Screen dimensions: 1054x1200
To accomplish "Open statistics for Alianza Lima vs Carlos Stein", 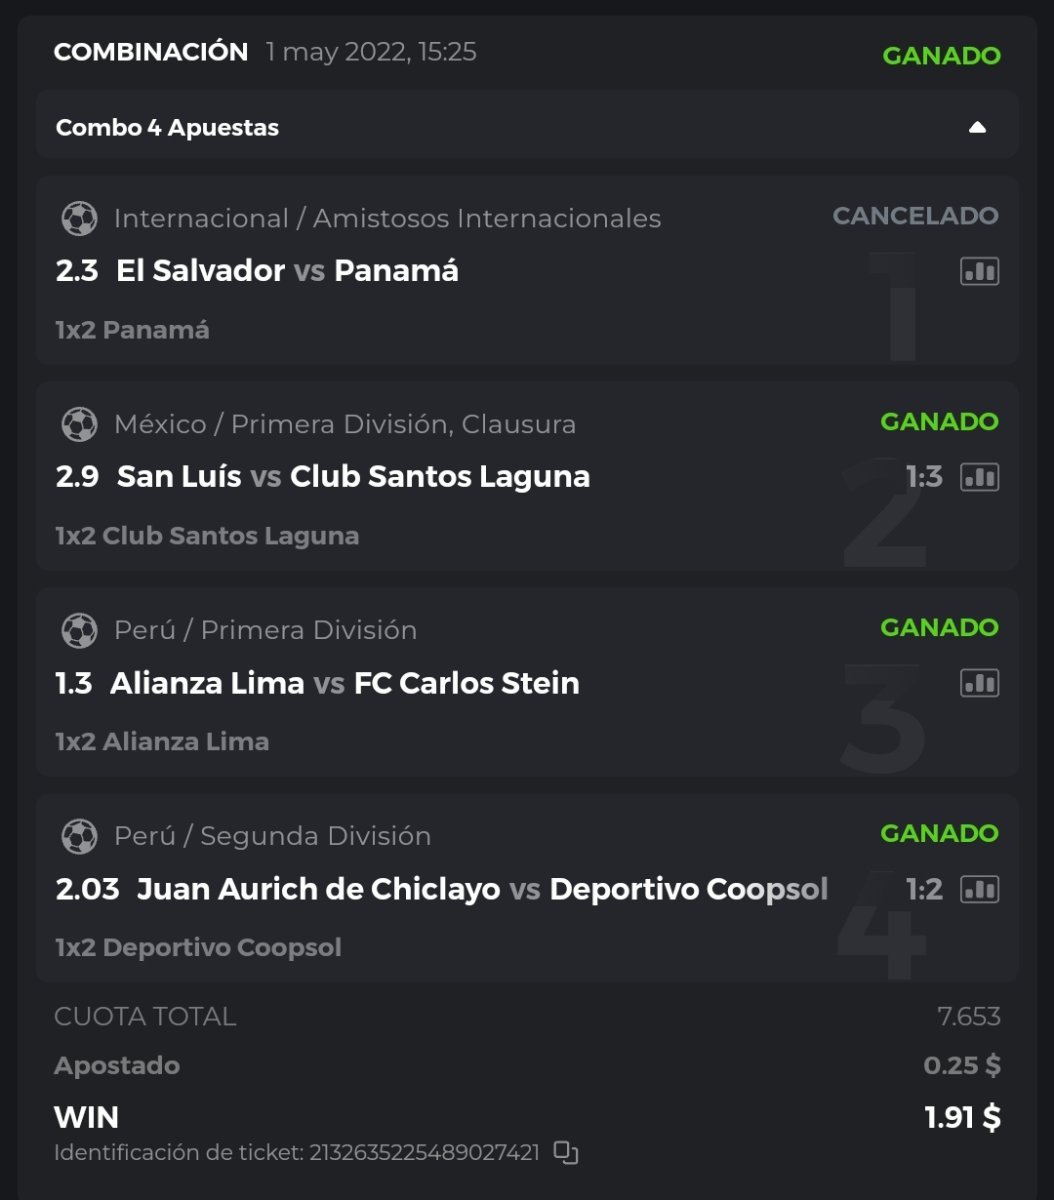I will pos(979,683).
